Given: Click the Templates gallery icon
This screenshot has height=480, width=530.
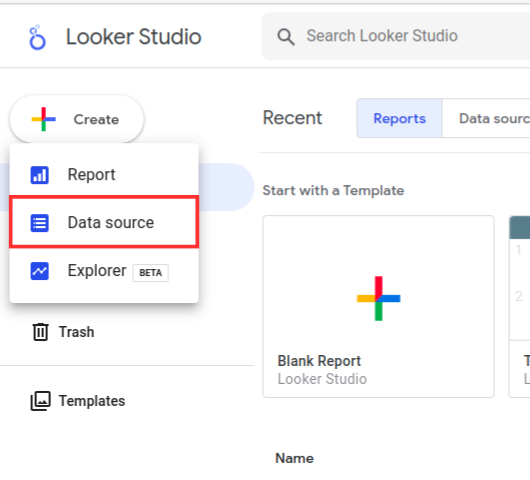Looking at the screenshot, I should (x=41, y=401).
